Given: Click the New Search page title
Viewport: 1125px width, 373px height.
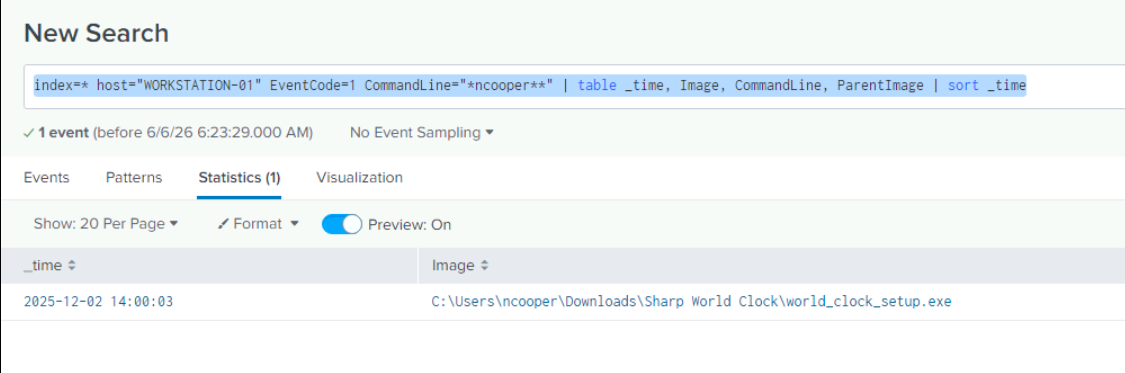Looking at the screenshot, I should coord(96,33).
